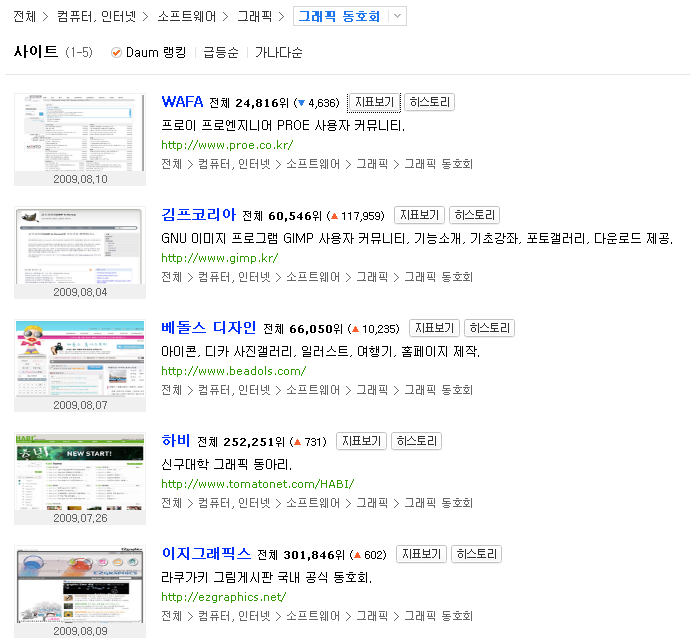Click WAFA rank text 24,816위
This screenshot has height=644, width=690.
click(262, 103)
